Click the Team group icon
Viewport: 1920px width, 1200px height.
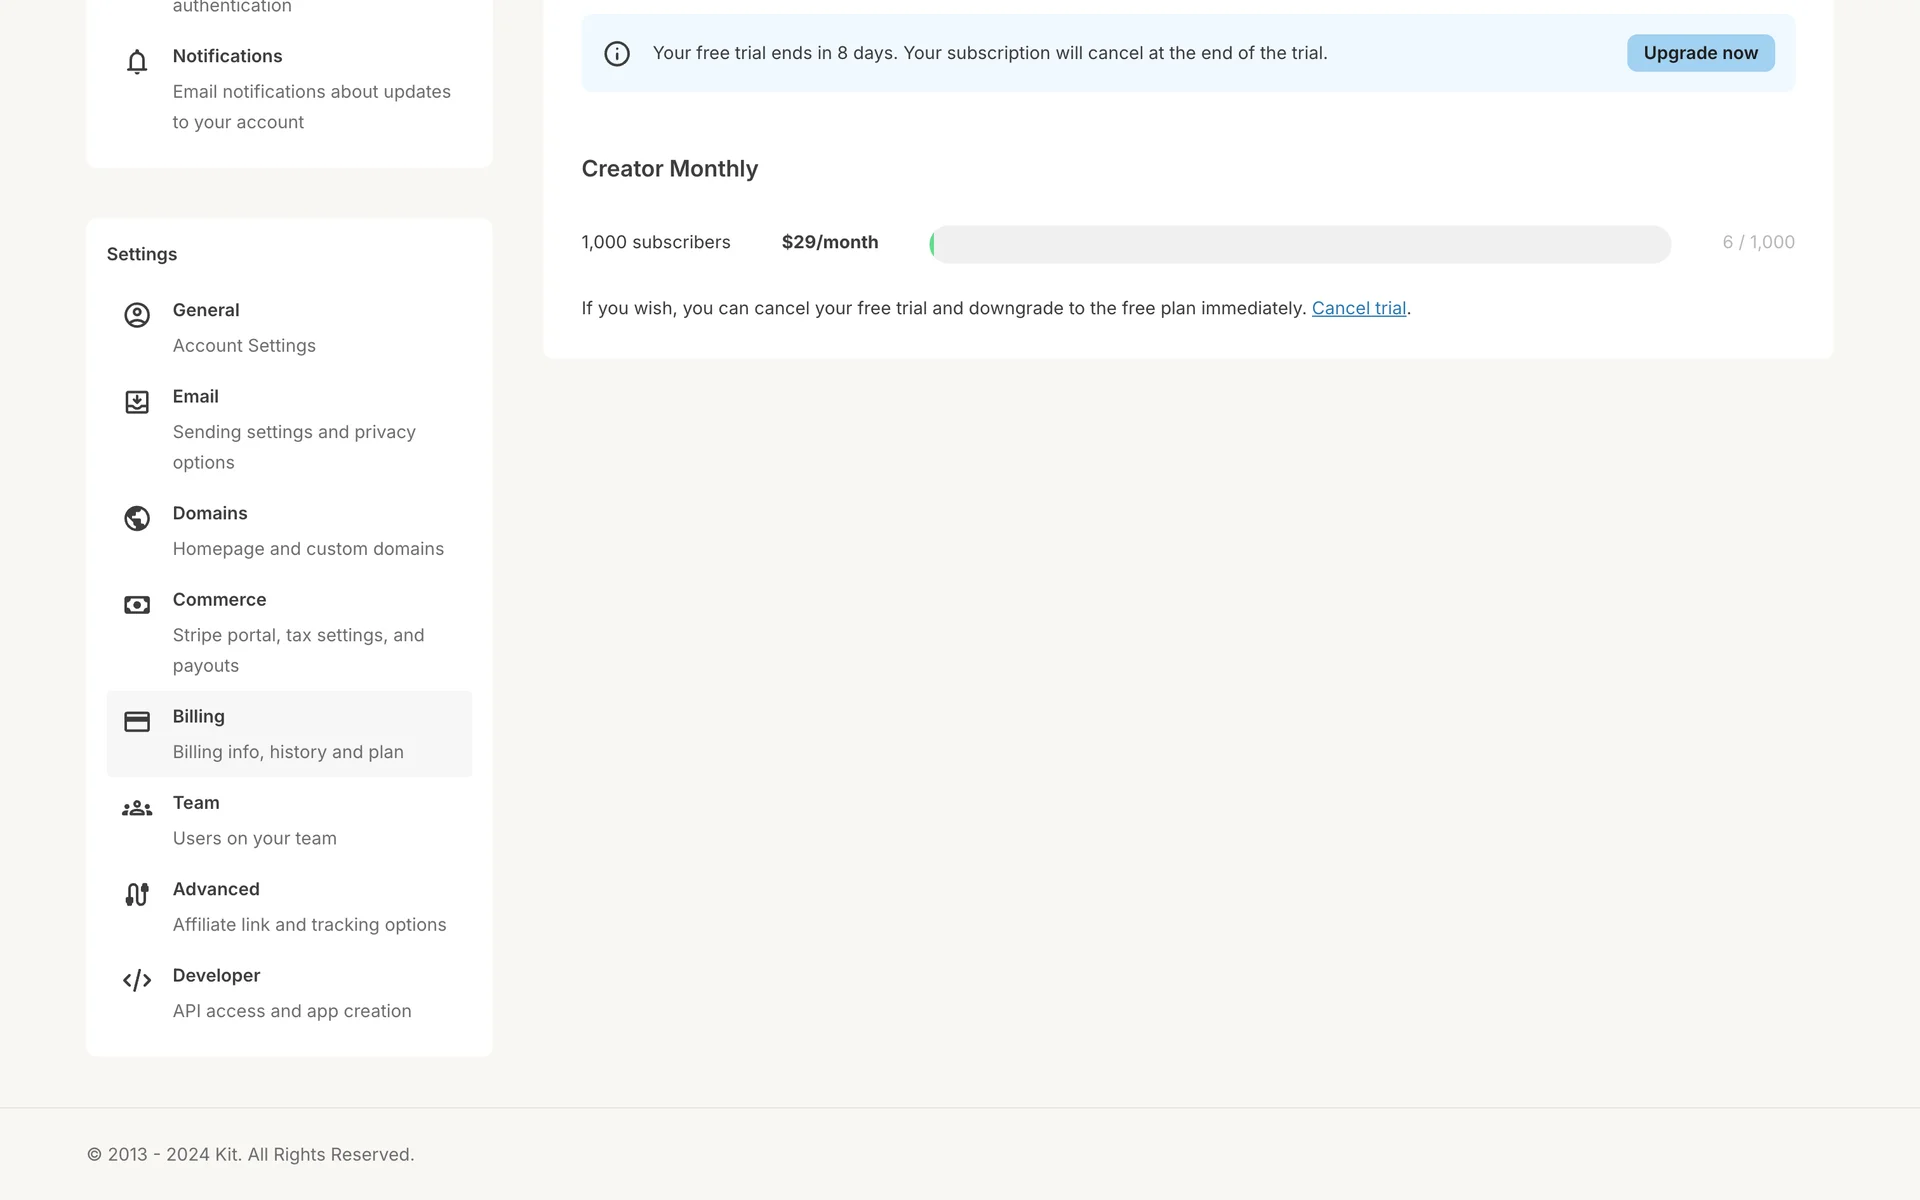point(137,808)
